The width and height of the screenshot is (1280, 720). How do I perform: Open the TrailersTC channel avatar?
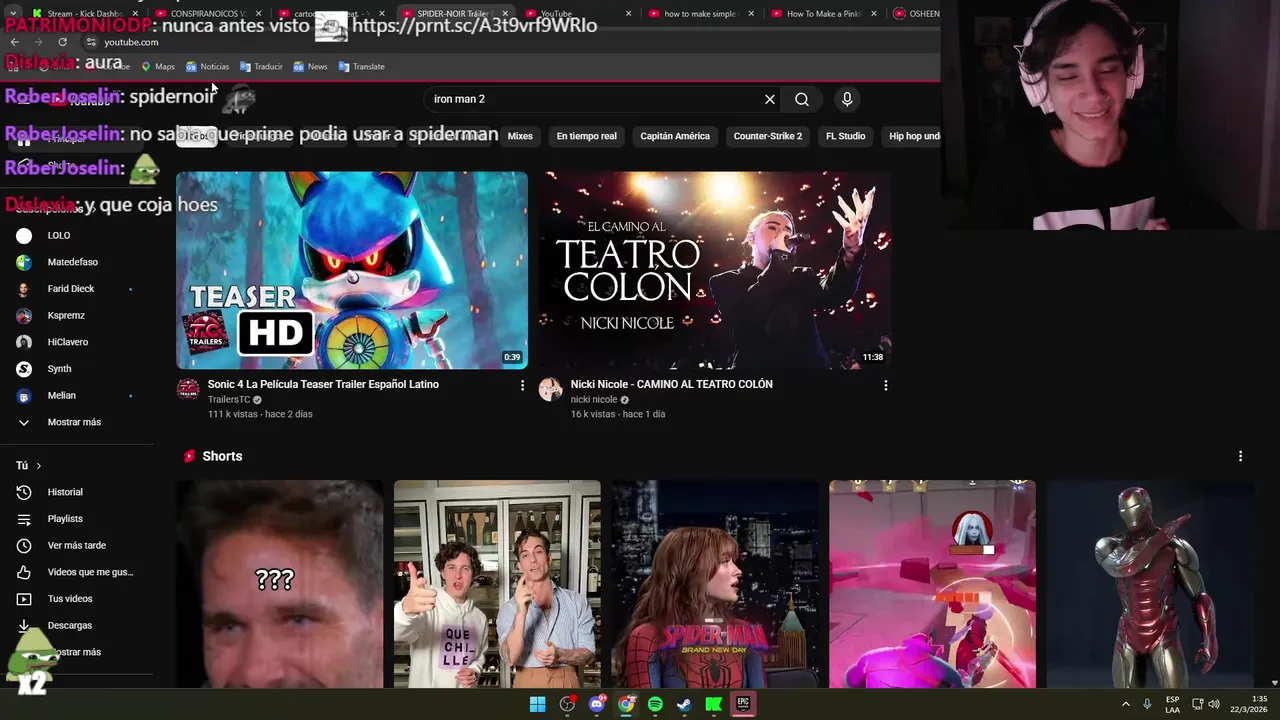188,390
